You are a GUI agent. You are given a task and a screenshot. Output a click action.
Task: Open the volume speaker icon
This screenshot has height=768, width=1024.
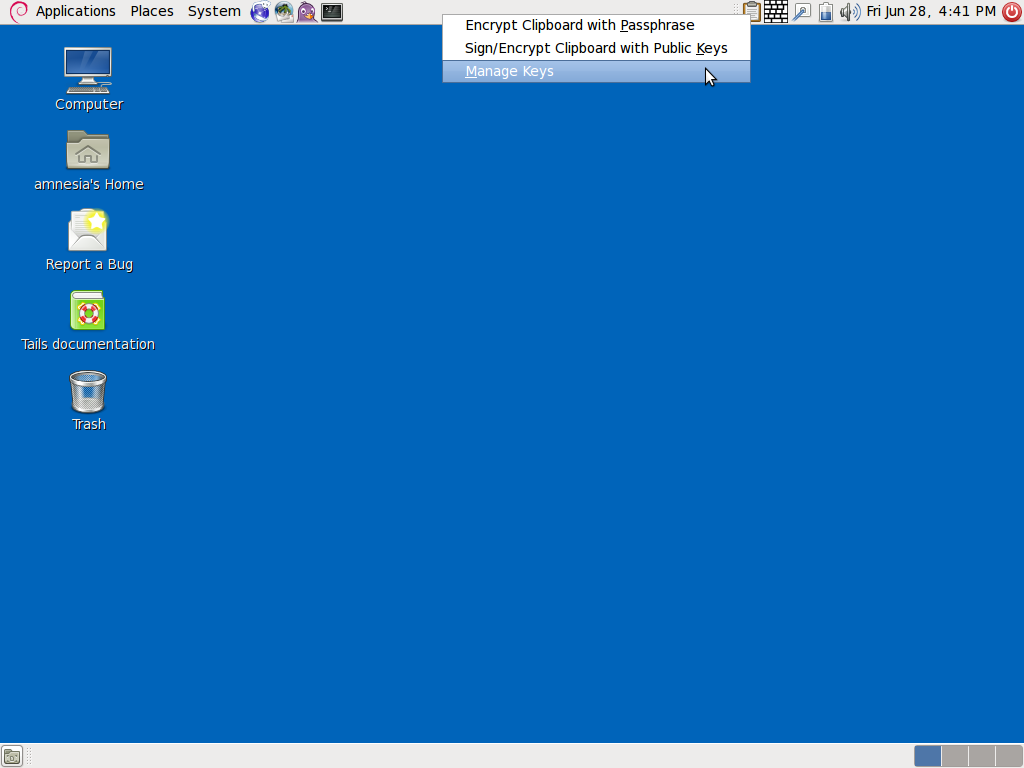(x=850, y=12)
